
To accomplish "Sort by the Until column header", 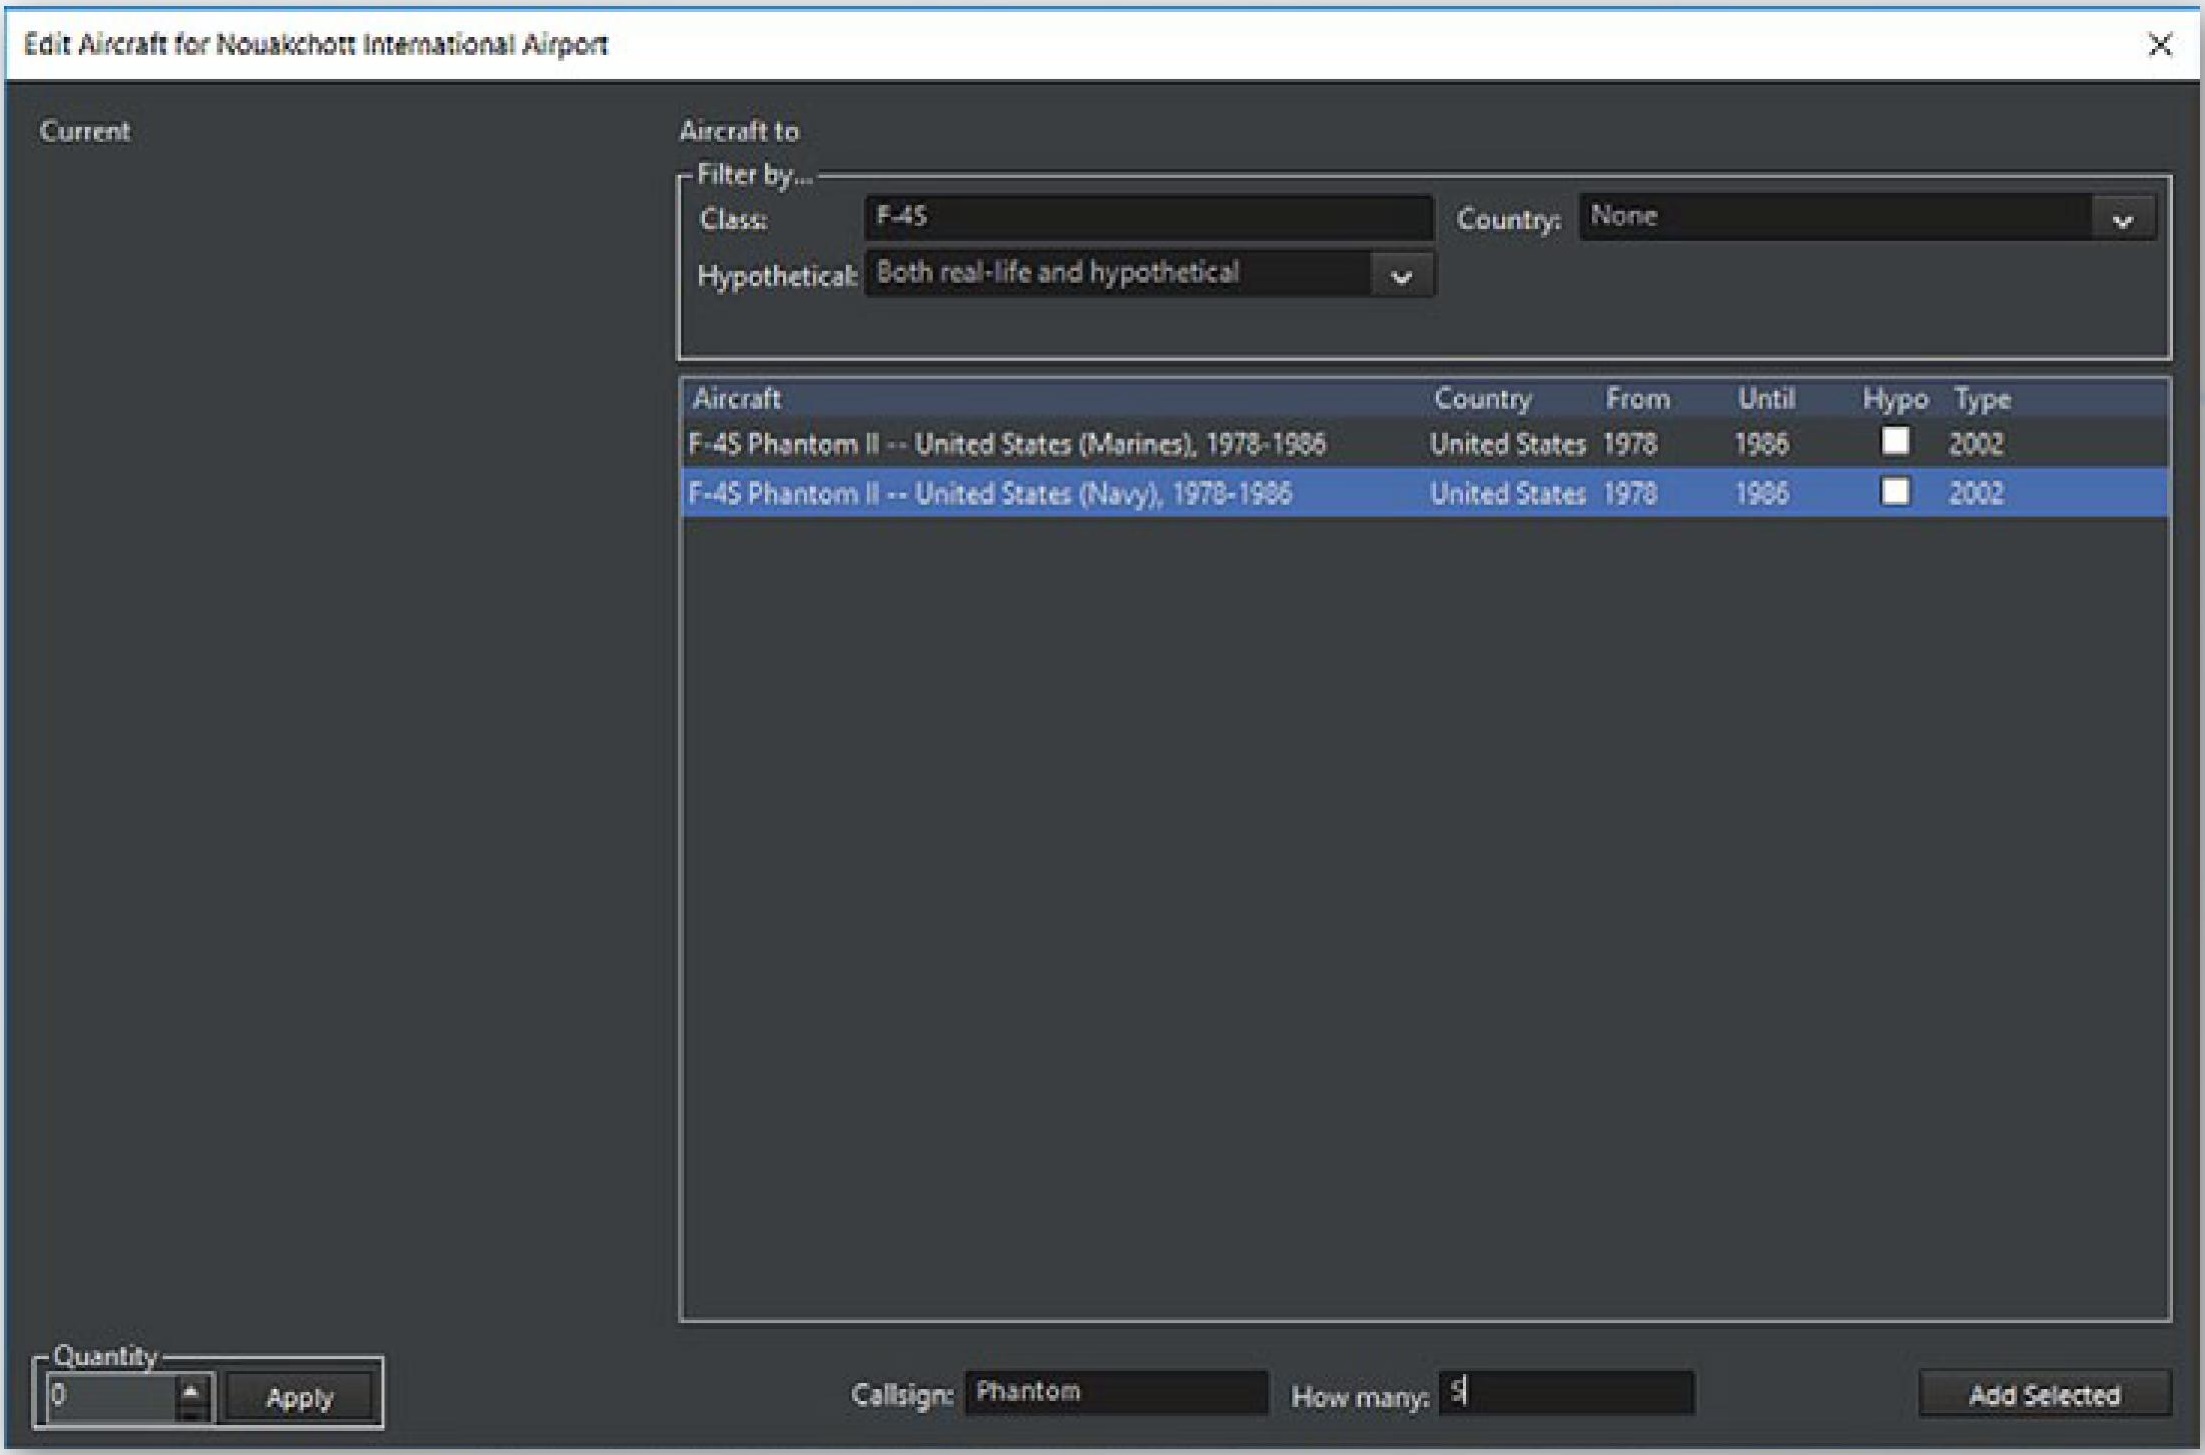I will (1765, 399).
